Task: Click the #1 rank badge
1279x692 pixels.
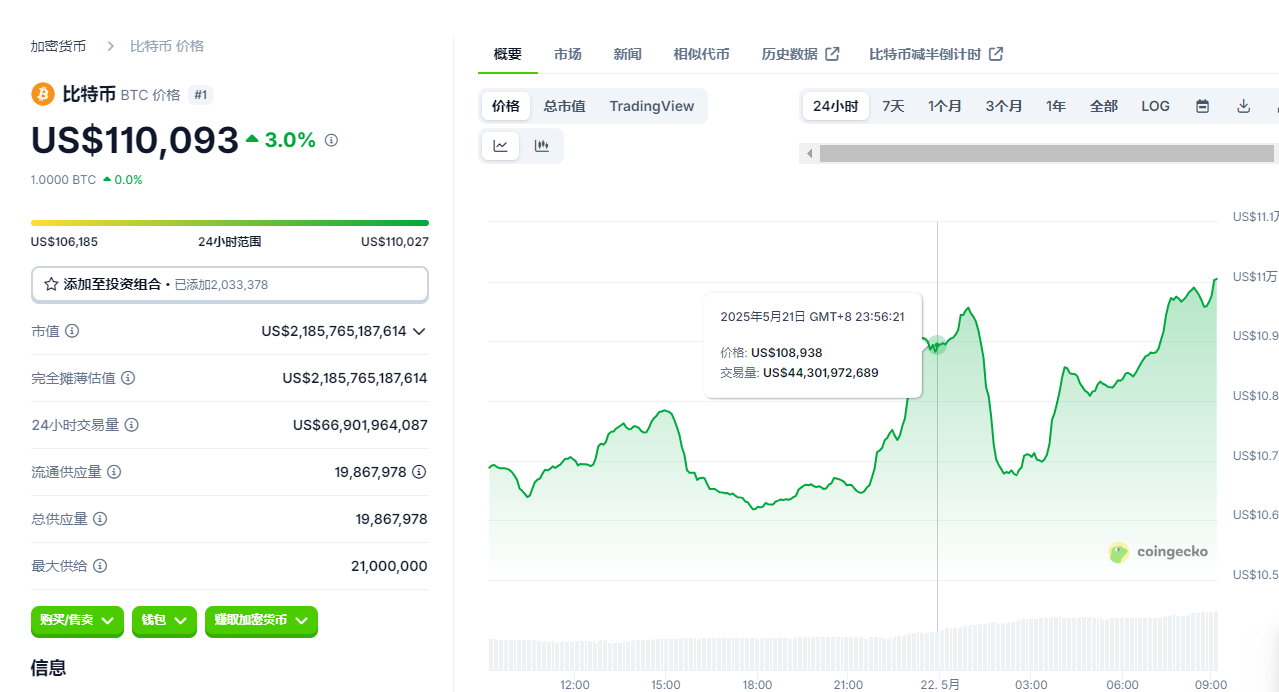Action: click(201, 95)
